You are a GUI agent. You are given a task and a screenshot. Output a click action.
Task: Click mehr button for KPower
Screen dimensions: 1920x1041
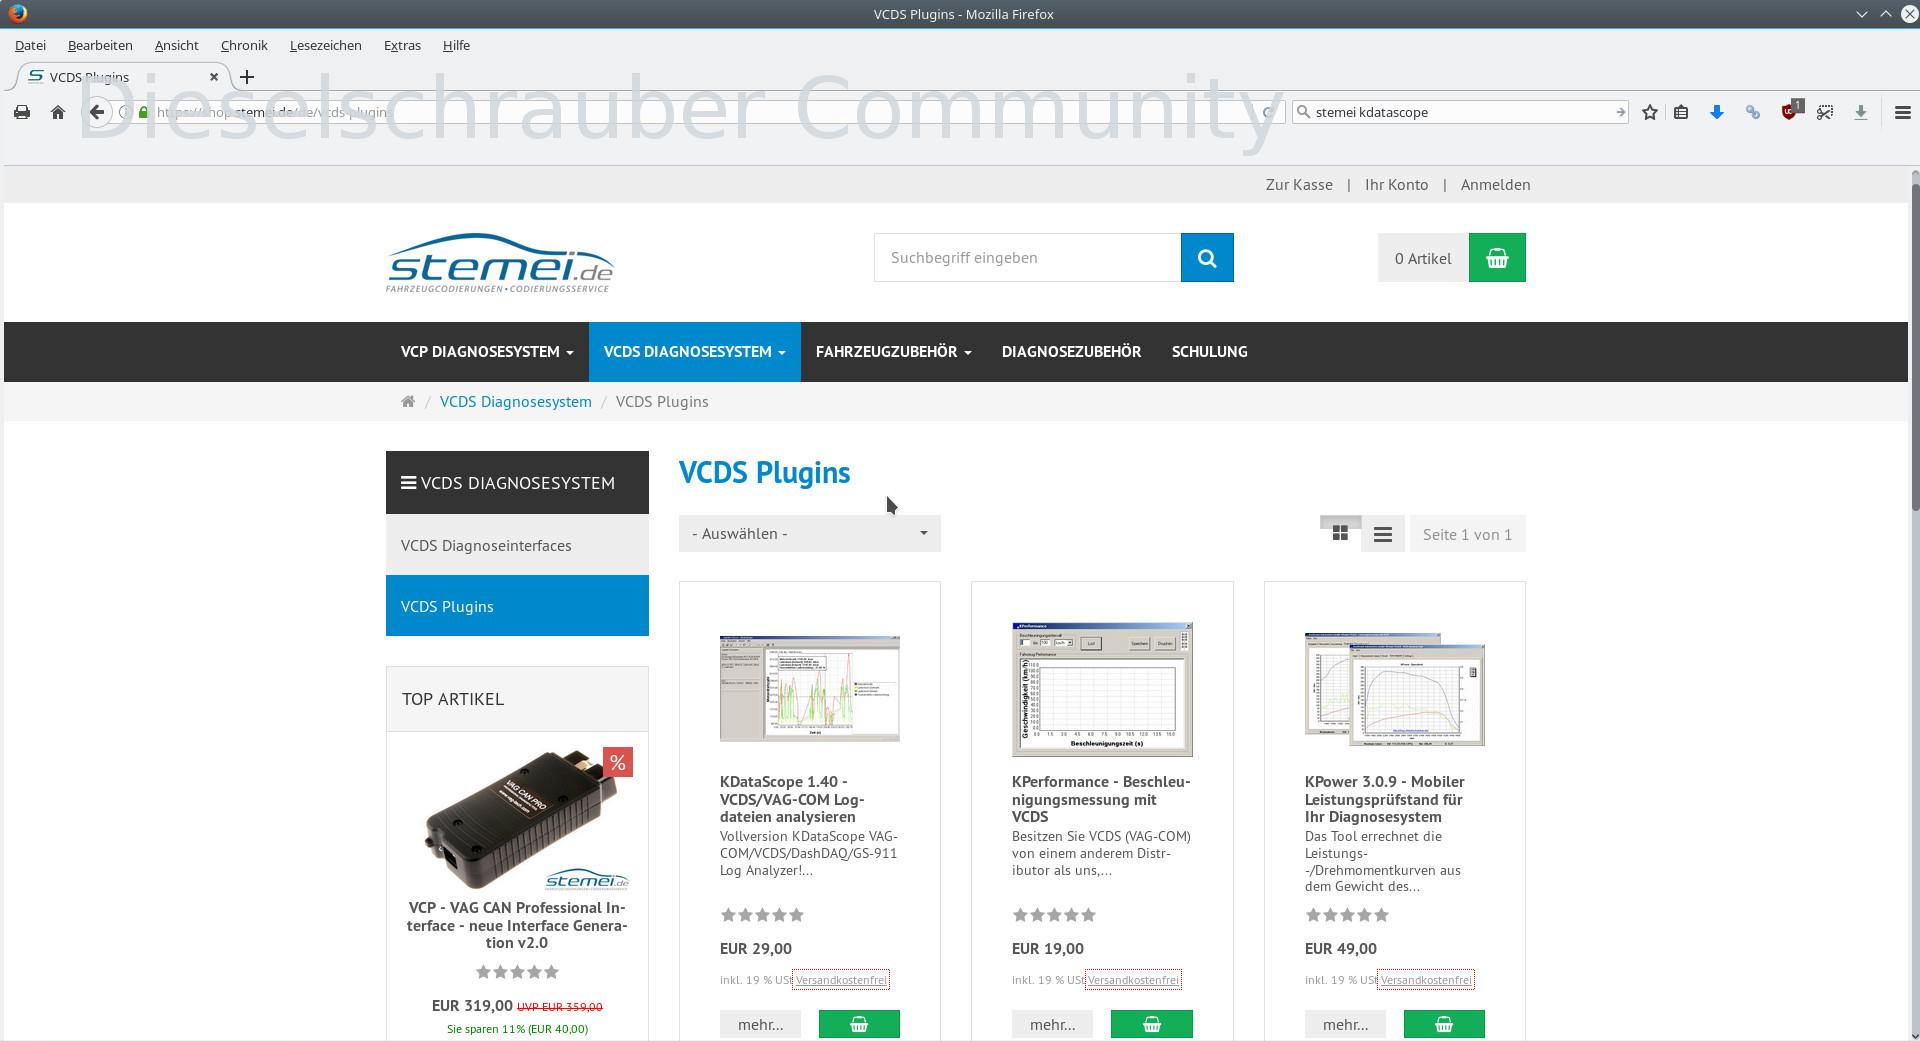point(1345,1024)
